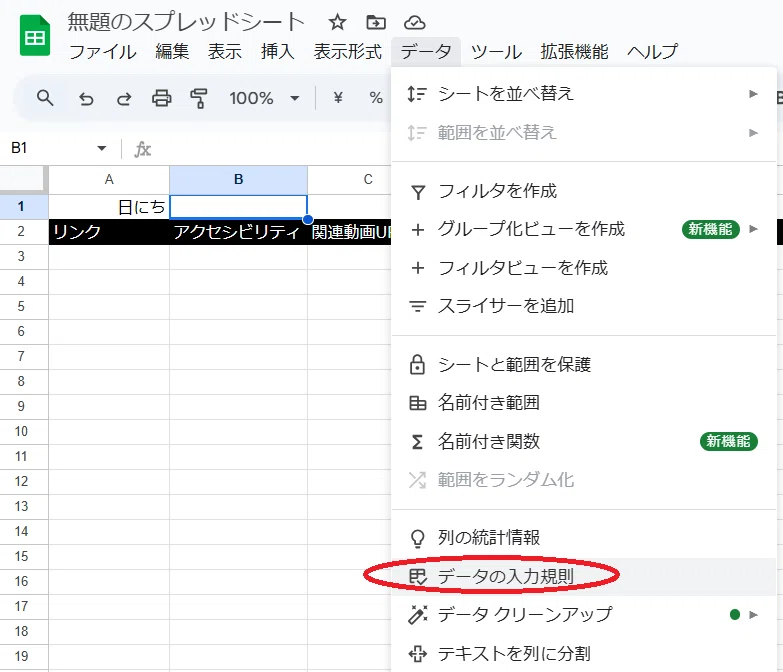Click the redo arrow

click(124, 98)
